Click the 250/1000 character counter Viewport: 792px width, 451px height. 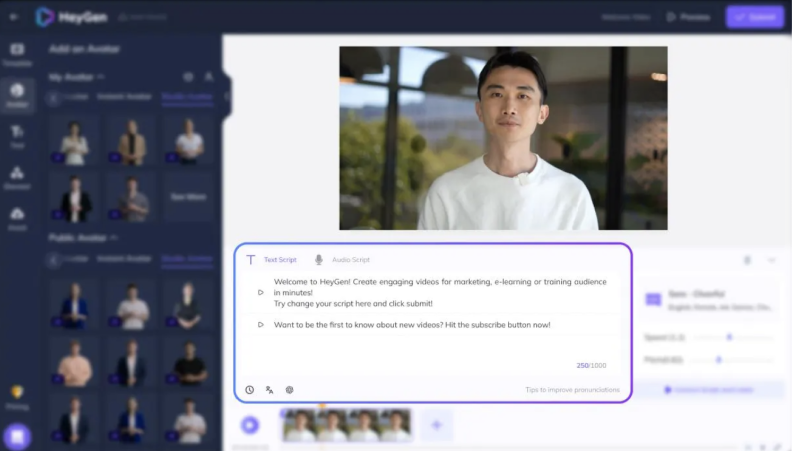(591, 365)
